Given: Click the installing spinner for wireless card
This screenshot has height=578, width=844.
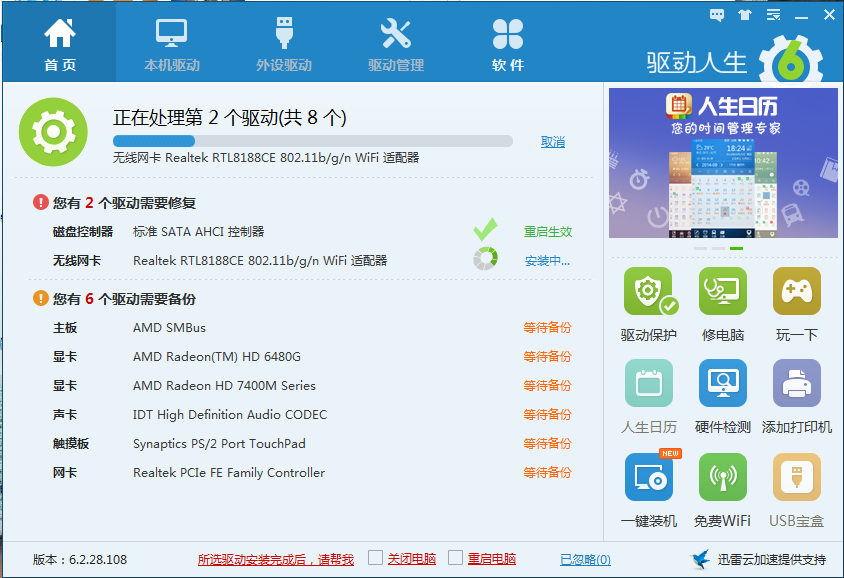Looking at the screenshot, I should click(x=486, y=259).
